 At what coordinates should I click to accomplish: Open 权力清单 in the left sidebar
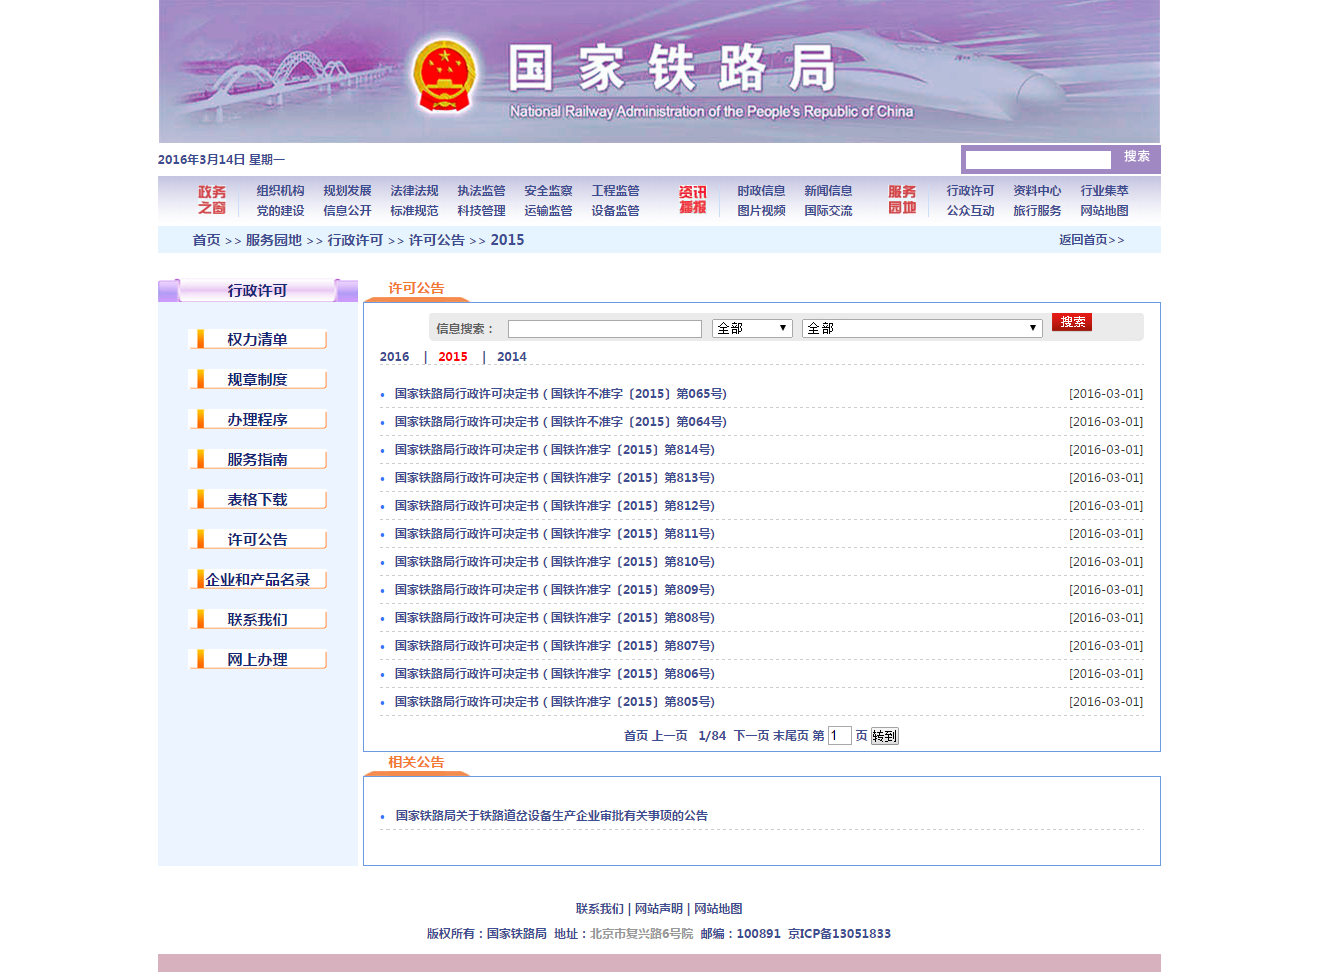(x=257, y=340)
